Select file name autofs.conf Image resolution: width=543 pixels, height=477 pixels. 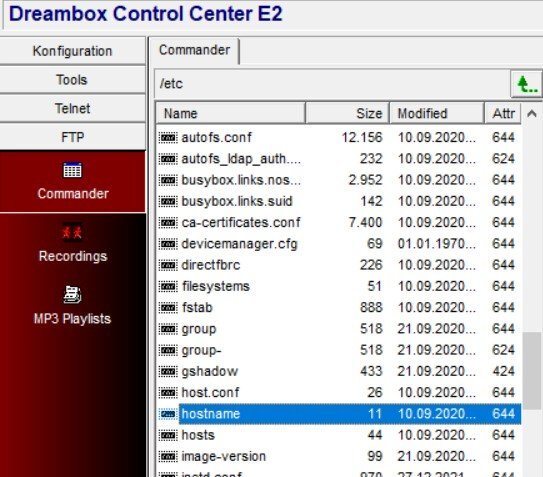coord(216,138)
